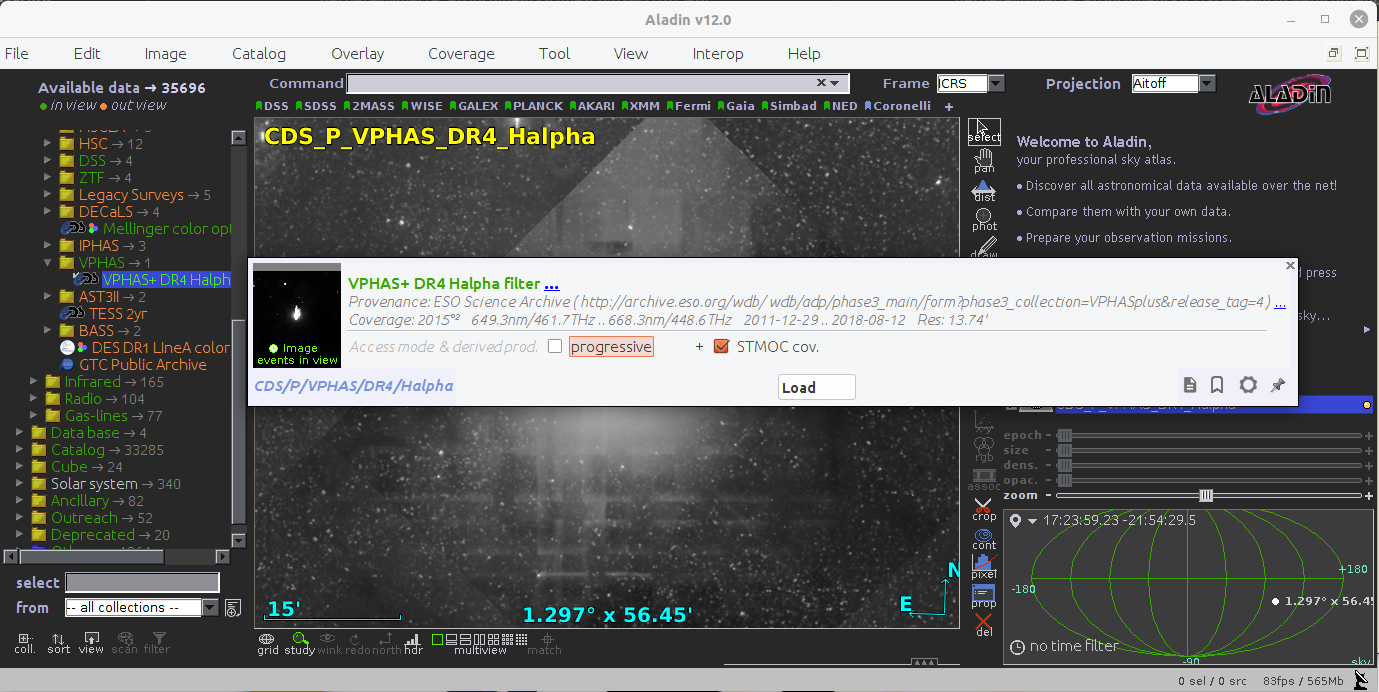
Task: Pick the dist measurement tool
Action: [984, 190]
